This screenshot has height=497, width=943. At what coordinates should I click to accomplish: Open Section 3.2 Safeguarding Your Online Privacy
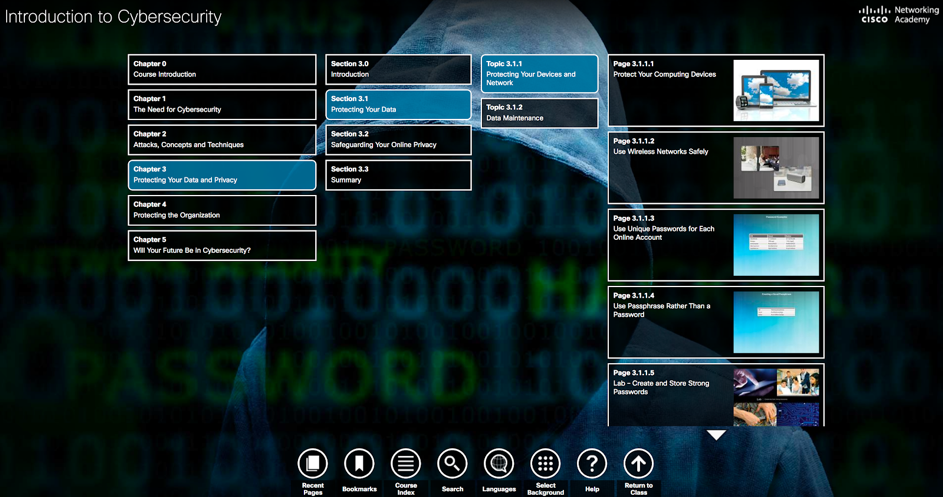point(398,140)
